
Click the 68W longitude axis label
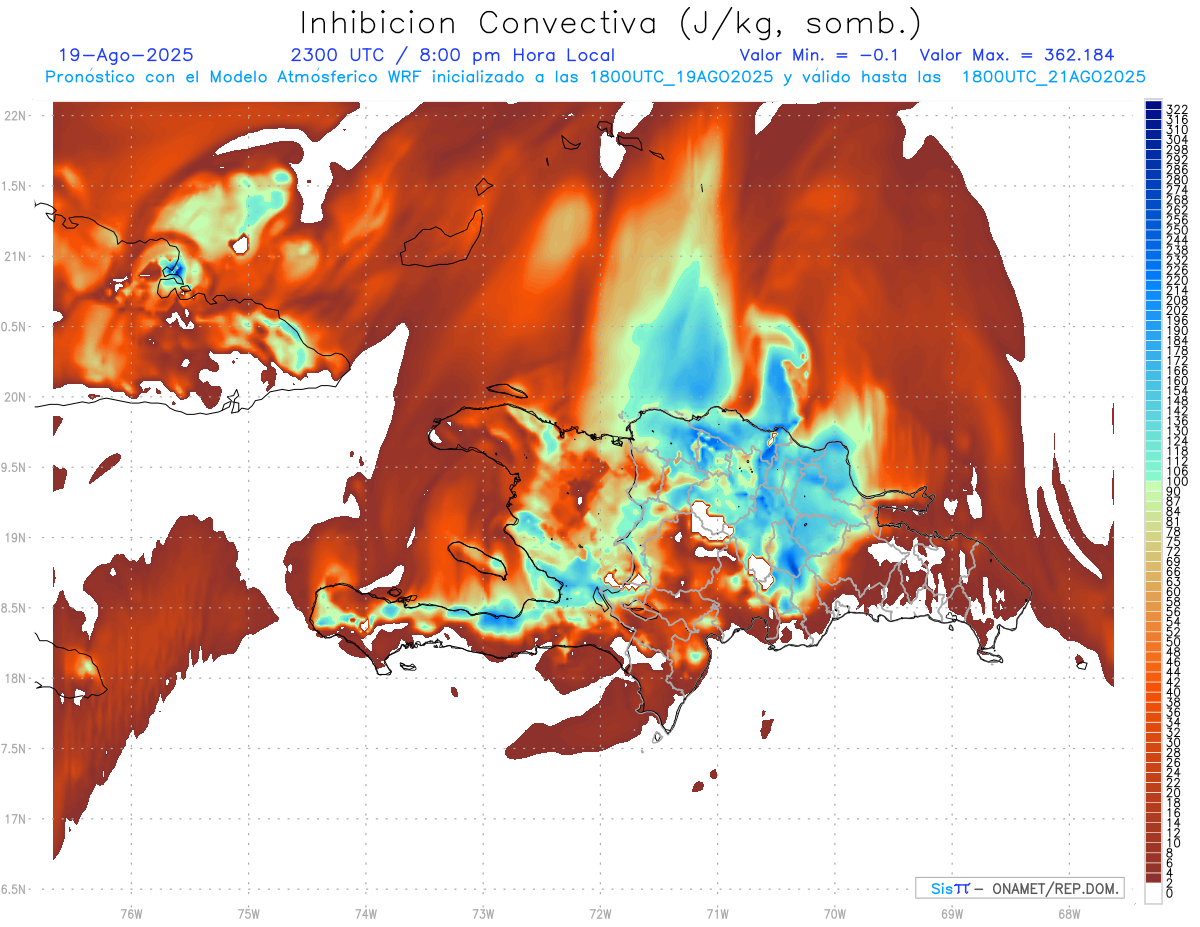click(1068, 913)
